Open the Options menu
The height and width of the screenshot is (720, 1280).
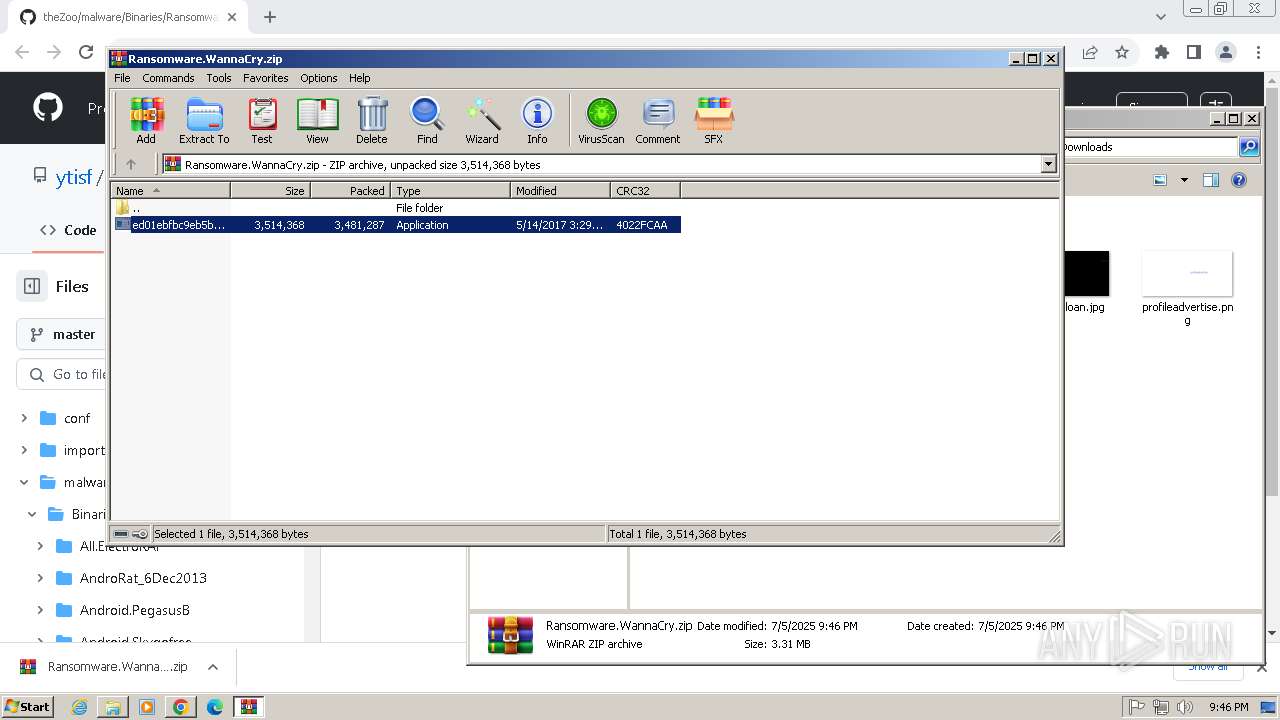point(319,78)
